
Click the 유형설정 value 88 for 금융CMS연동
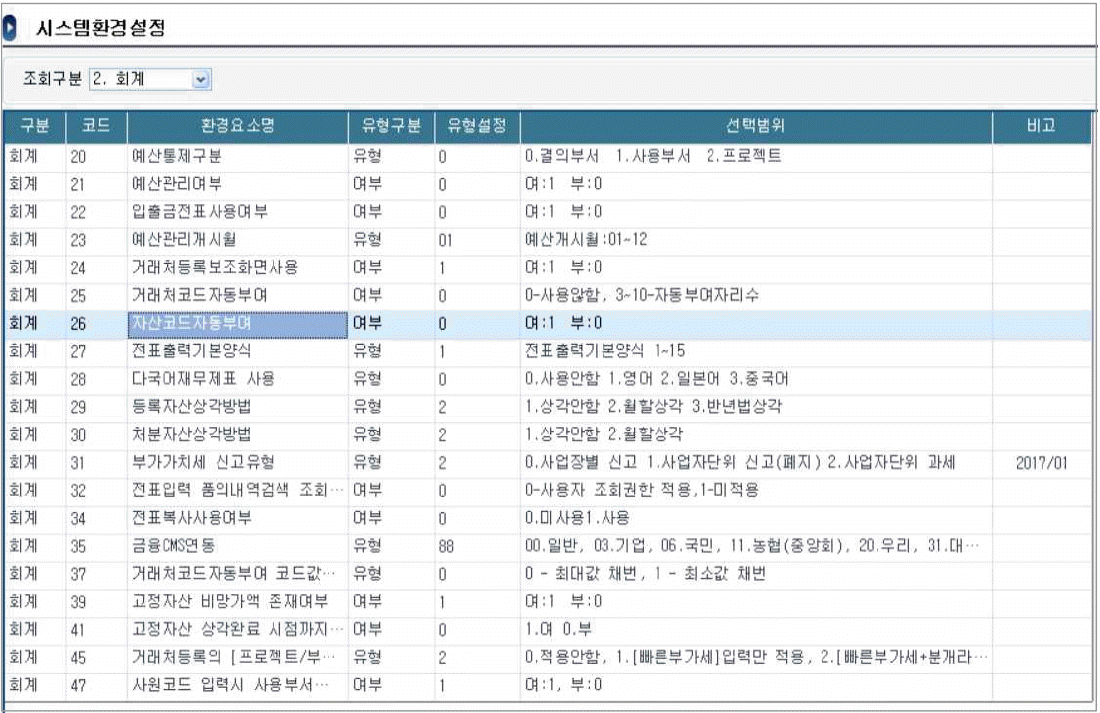(x=446, y=546)
